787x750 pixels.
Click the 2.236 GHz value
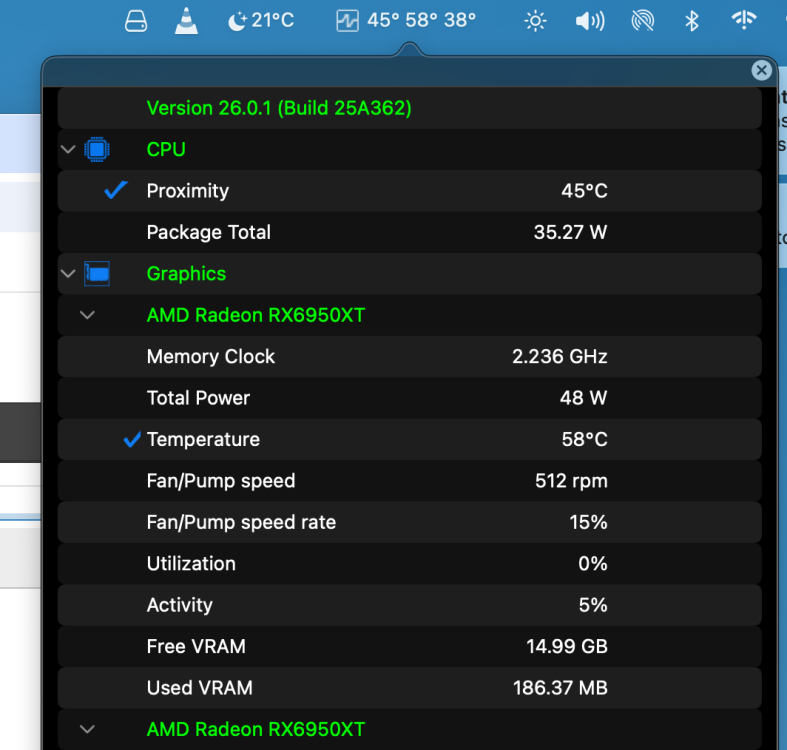pyautogui.click(x=560, y=356)
